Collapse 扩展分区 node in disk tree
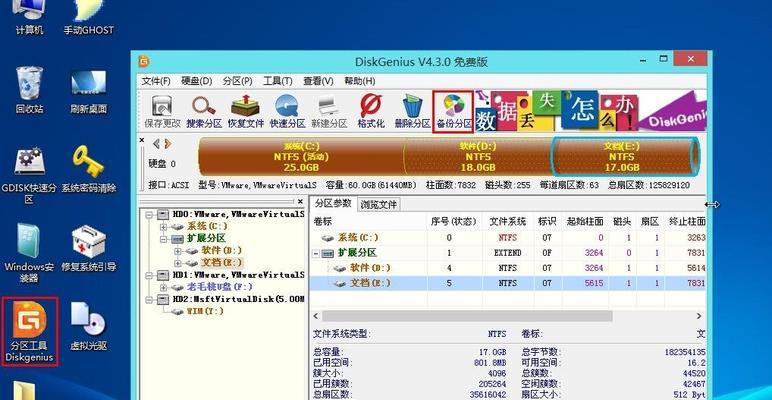The height and width of the screenshot is (400, 772). click(164, 239)
